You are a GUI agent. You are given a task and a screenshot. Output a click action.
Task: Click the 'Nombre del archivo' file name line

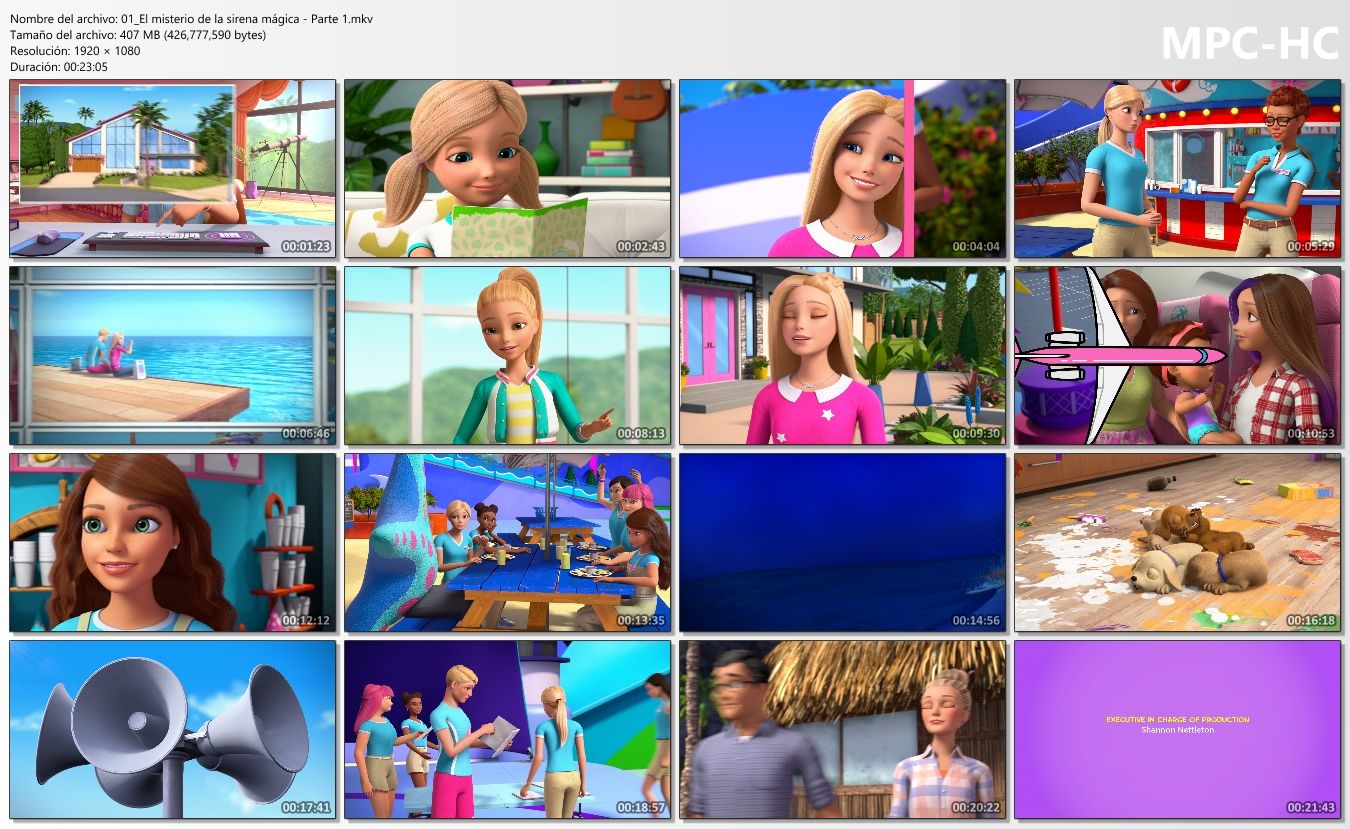pos(192,19)
